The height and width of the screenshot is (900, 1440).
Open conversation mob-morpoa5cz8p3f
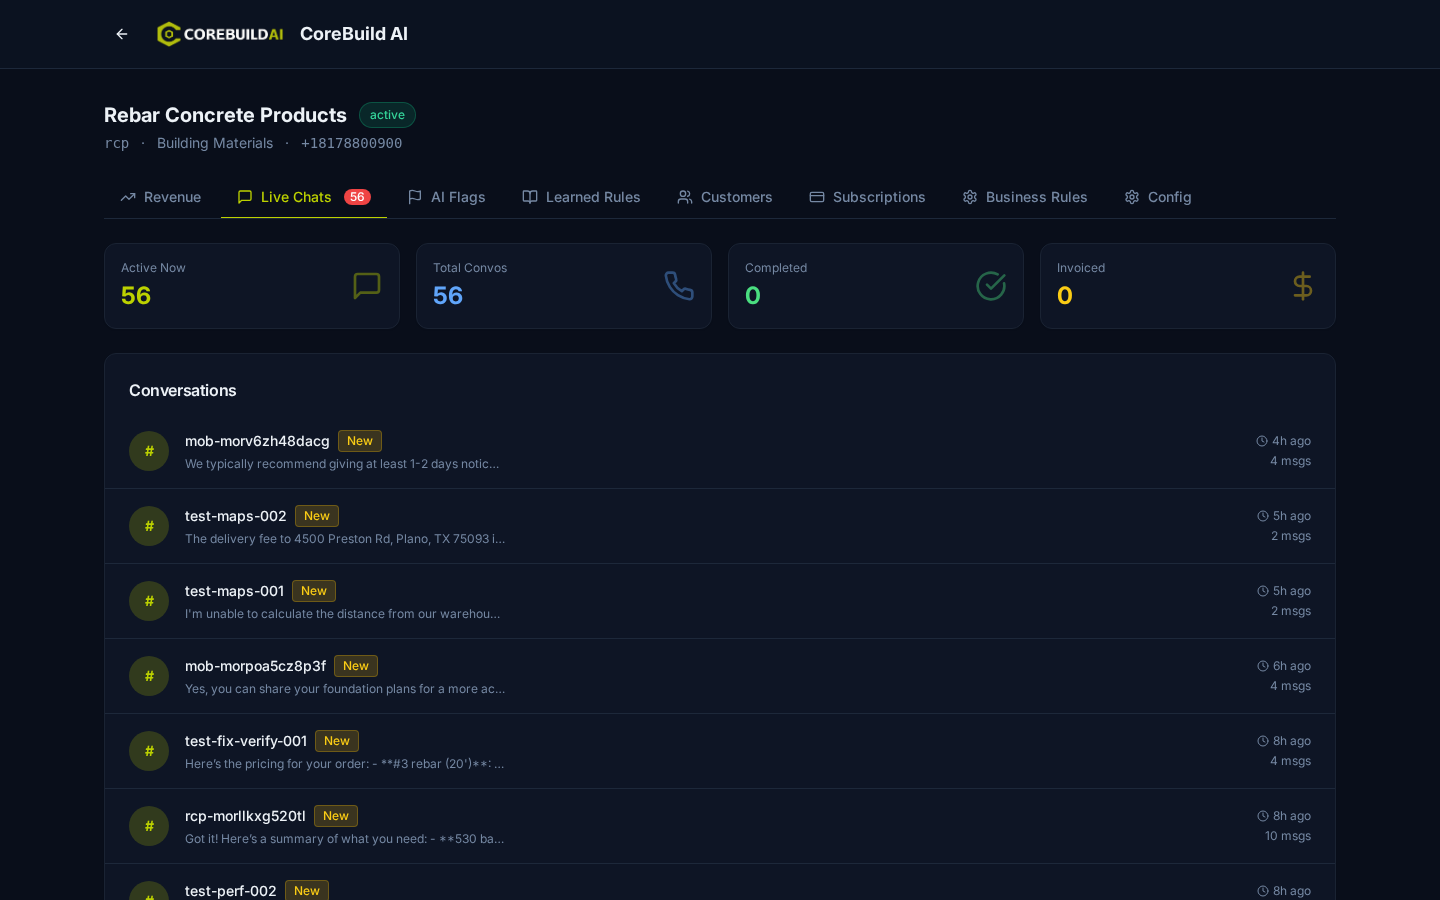[720, 676]
